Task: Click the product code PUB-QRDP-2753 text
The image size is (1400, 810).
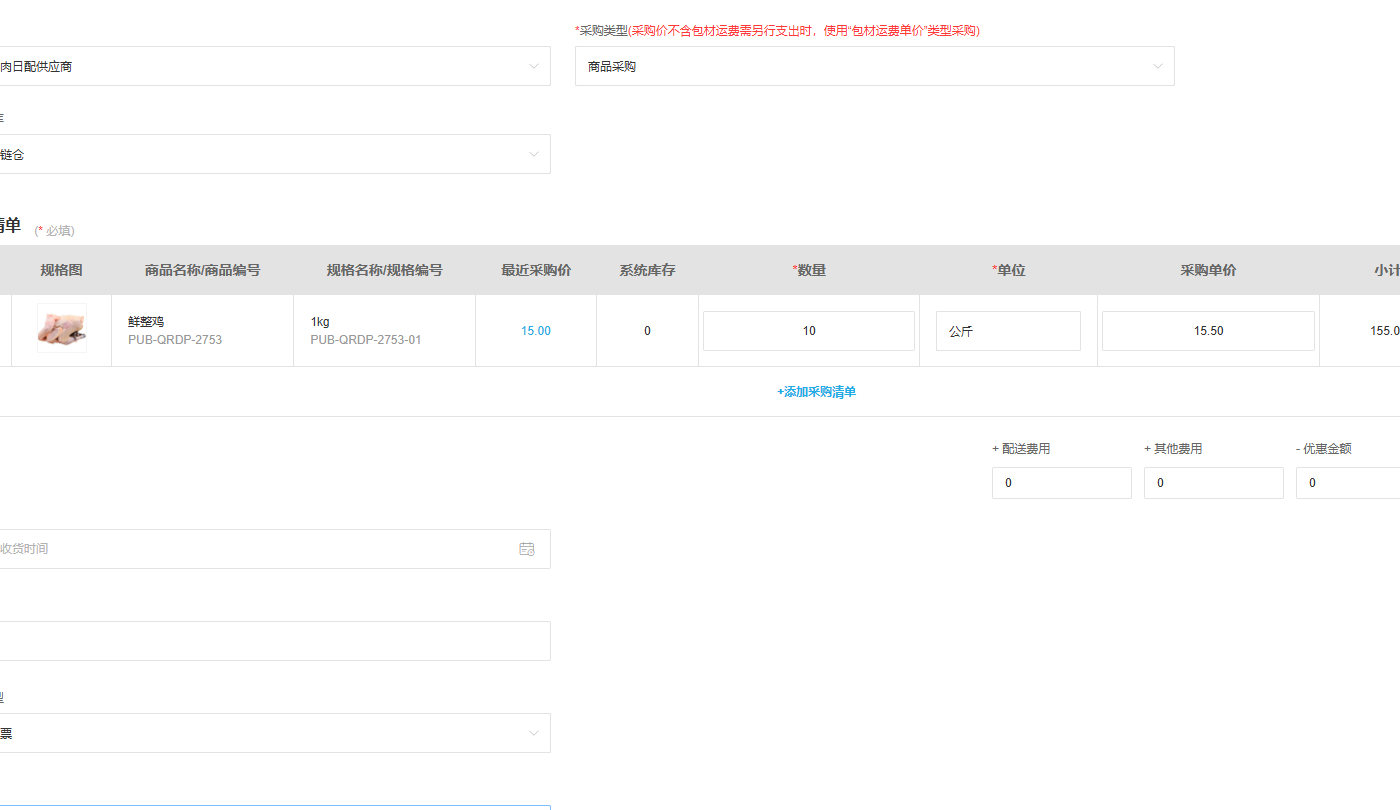Action: point(175,340)
